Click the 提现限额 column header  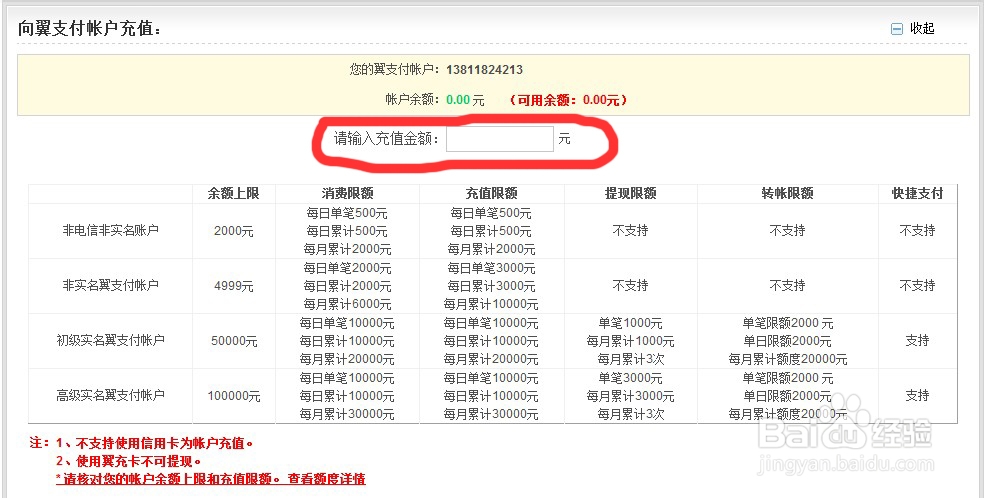click(x=631, y=194)
